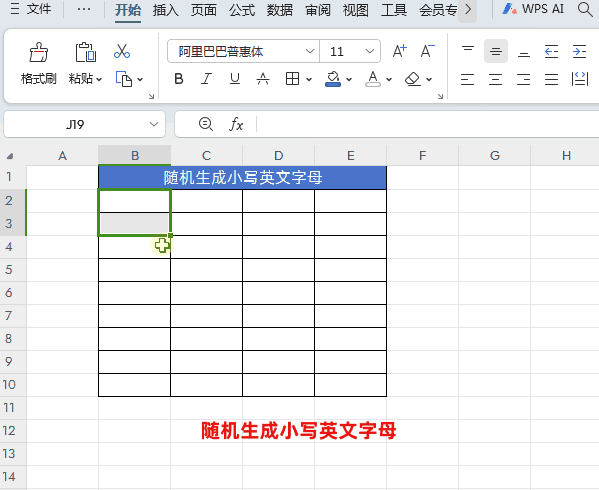The image size is (599, 490).
Task: Toggle bold formatting
Action: 178,79
